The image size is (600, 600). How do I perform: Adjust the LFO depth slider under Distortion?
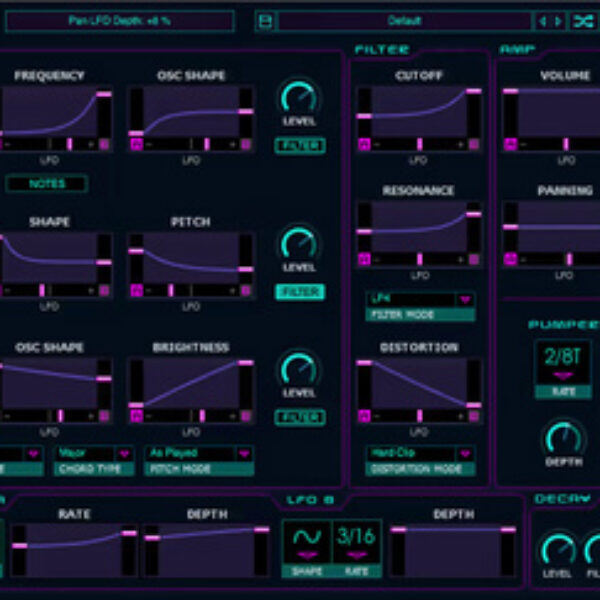coord(419,416)
